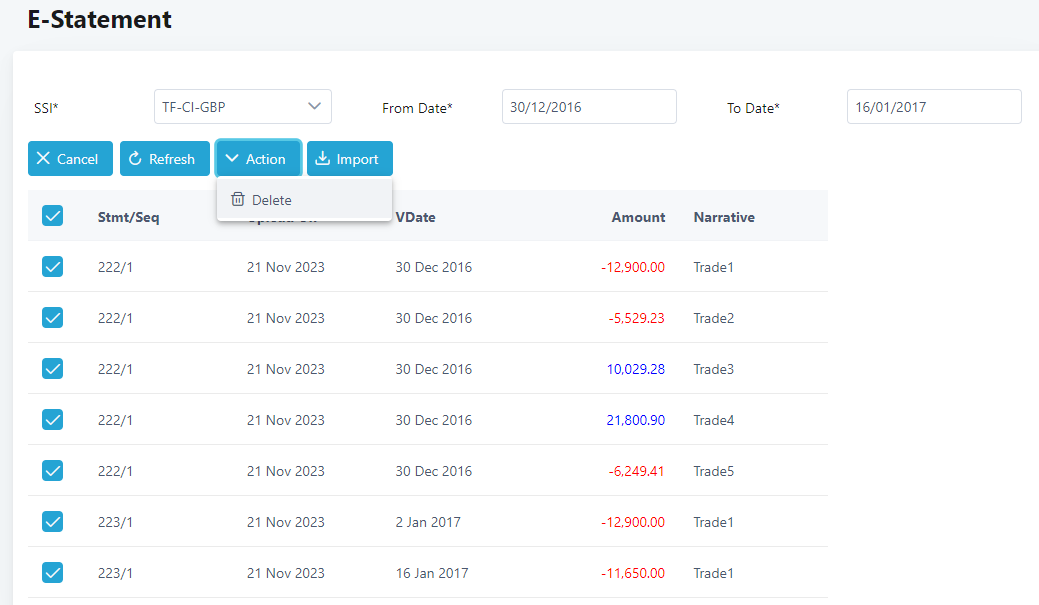Sort by the Amount column header
This screenshot has width=1039, height=605.
point(638,217)
